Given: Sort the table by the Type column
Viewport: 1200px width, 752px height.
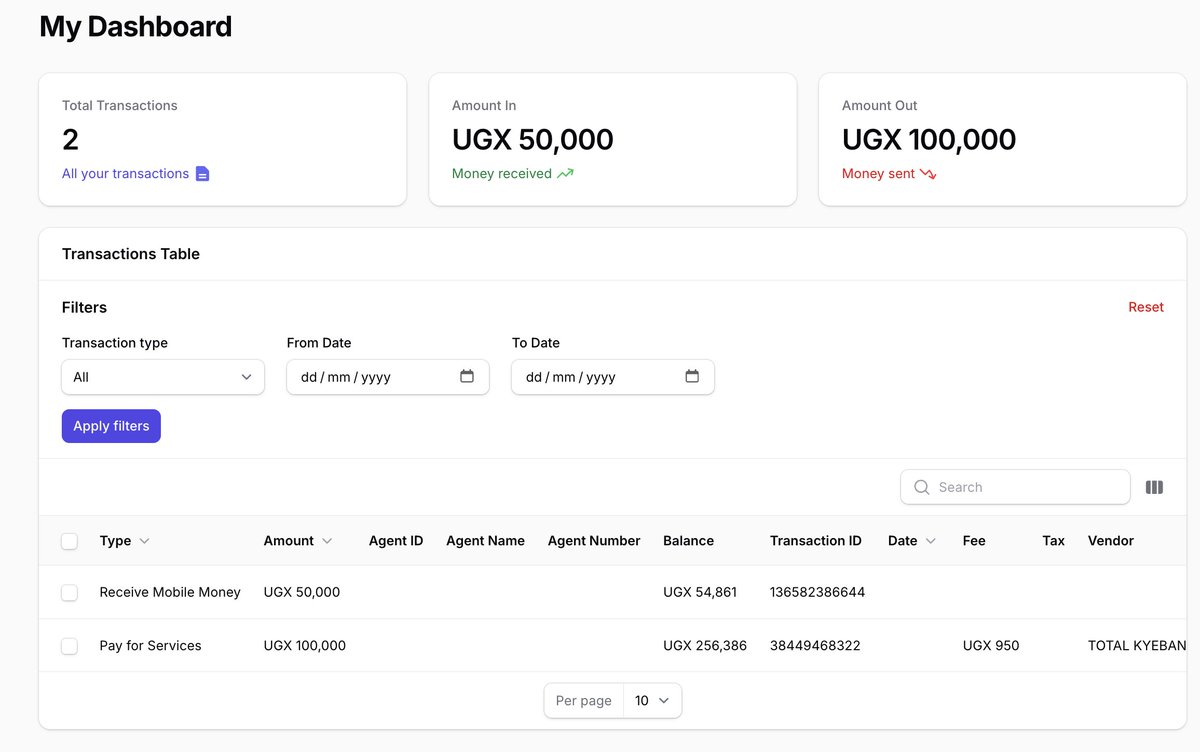Looking at the screenshot, I should click(125, 541).
